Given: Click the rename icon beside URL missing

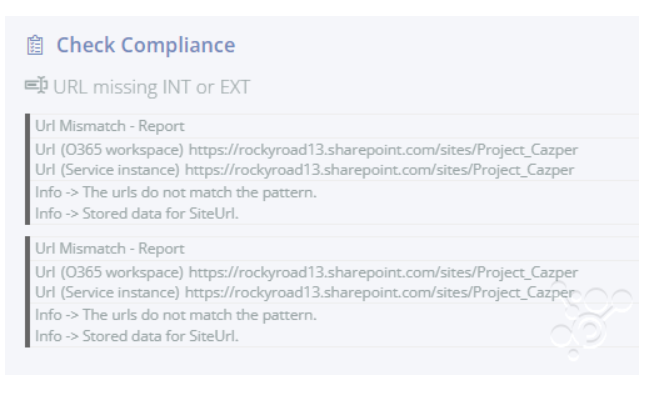Looking at the screenshot, I should pyautogui.click(x=36, y=86).
